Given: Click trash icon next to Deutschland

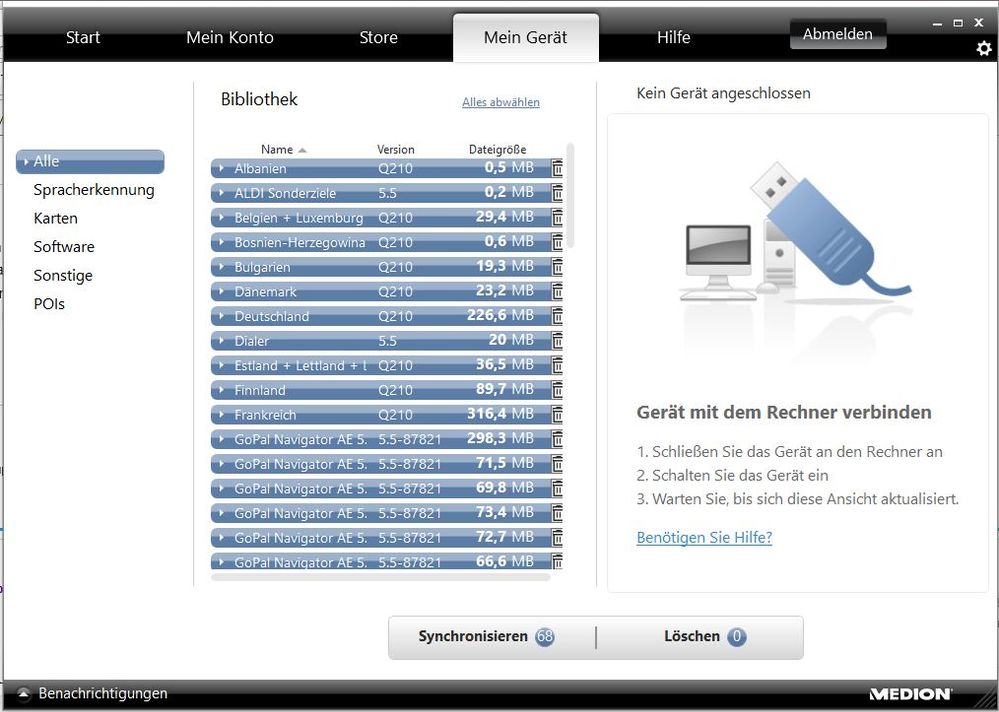Looking at the screenshot, I should point(557,316).
